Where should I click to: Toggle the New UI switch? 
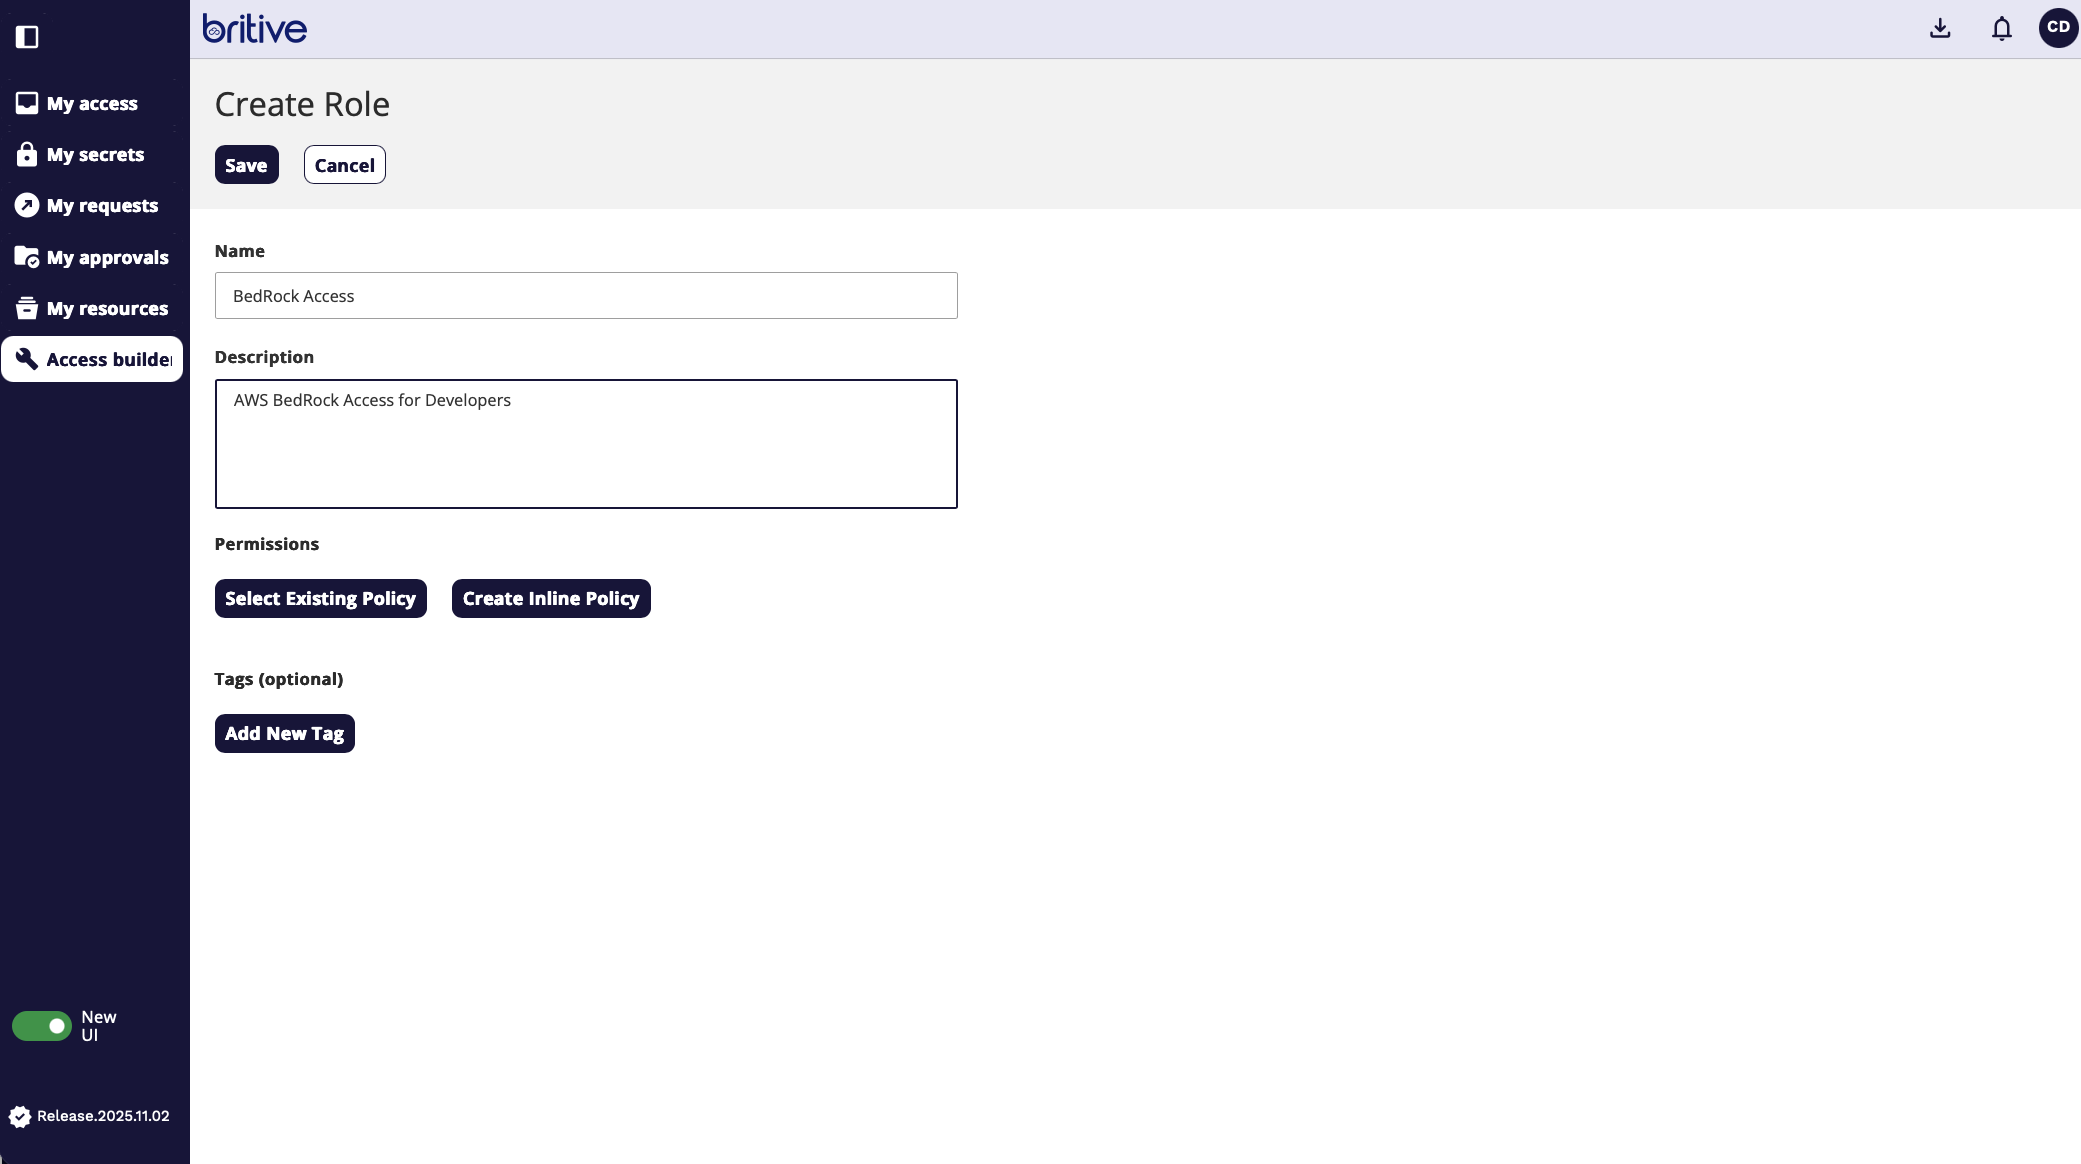[42, 1026]
